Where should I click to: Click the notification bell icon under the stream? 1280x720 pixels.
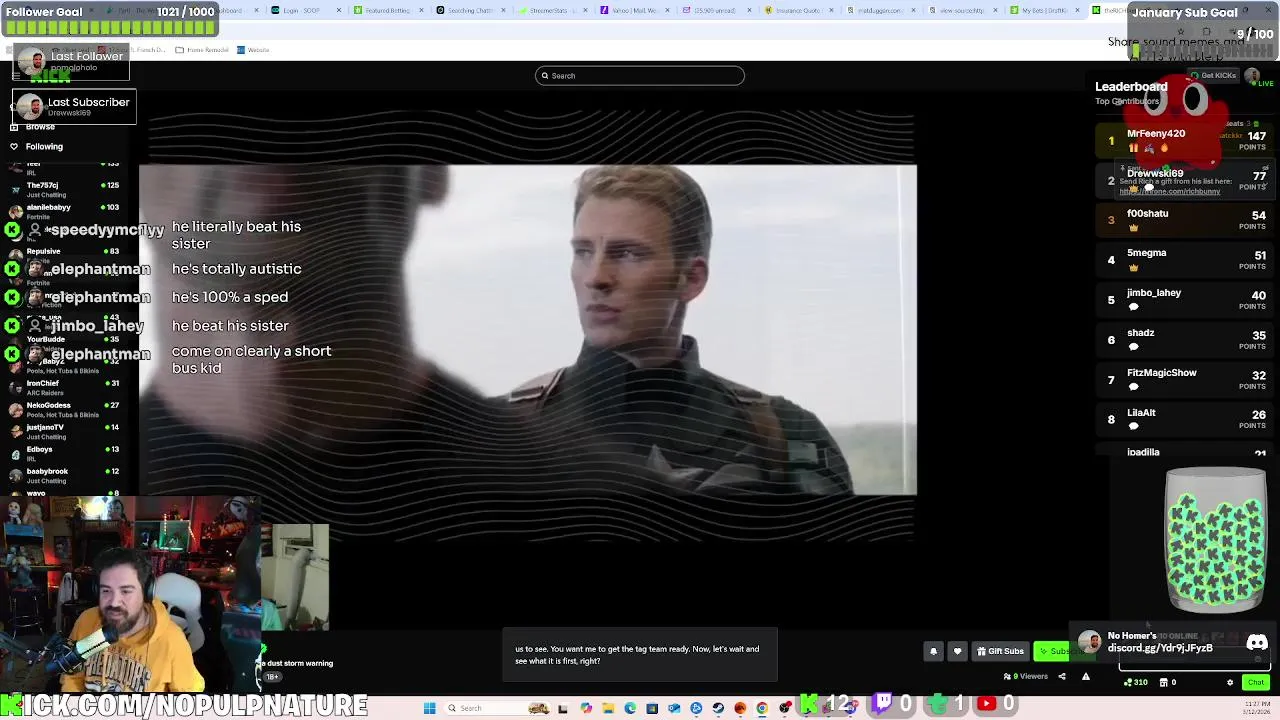click(933, 651)
